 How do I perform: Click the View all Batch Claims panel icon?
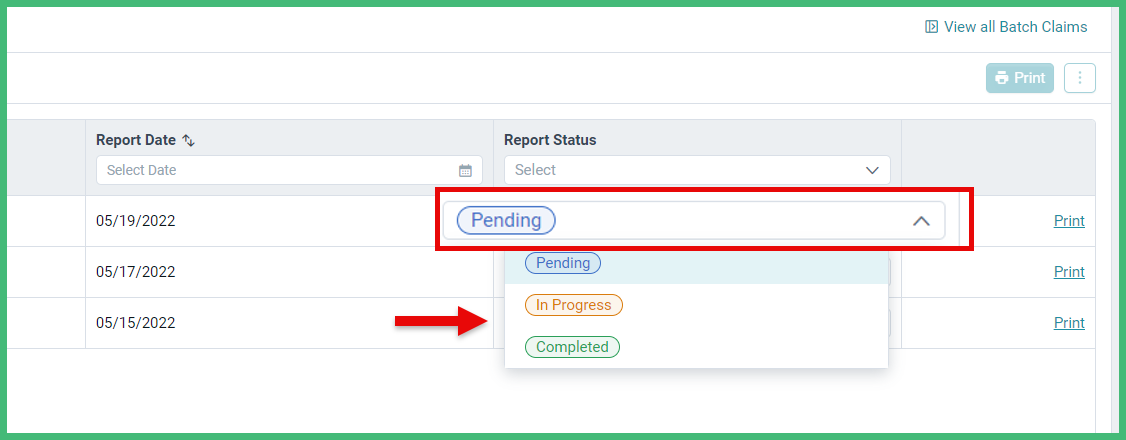point(931,27)
